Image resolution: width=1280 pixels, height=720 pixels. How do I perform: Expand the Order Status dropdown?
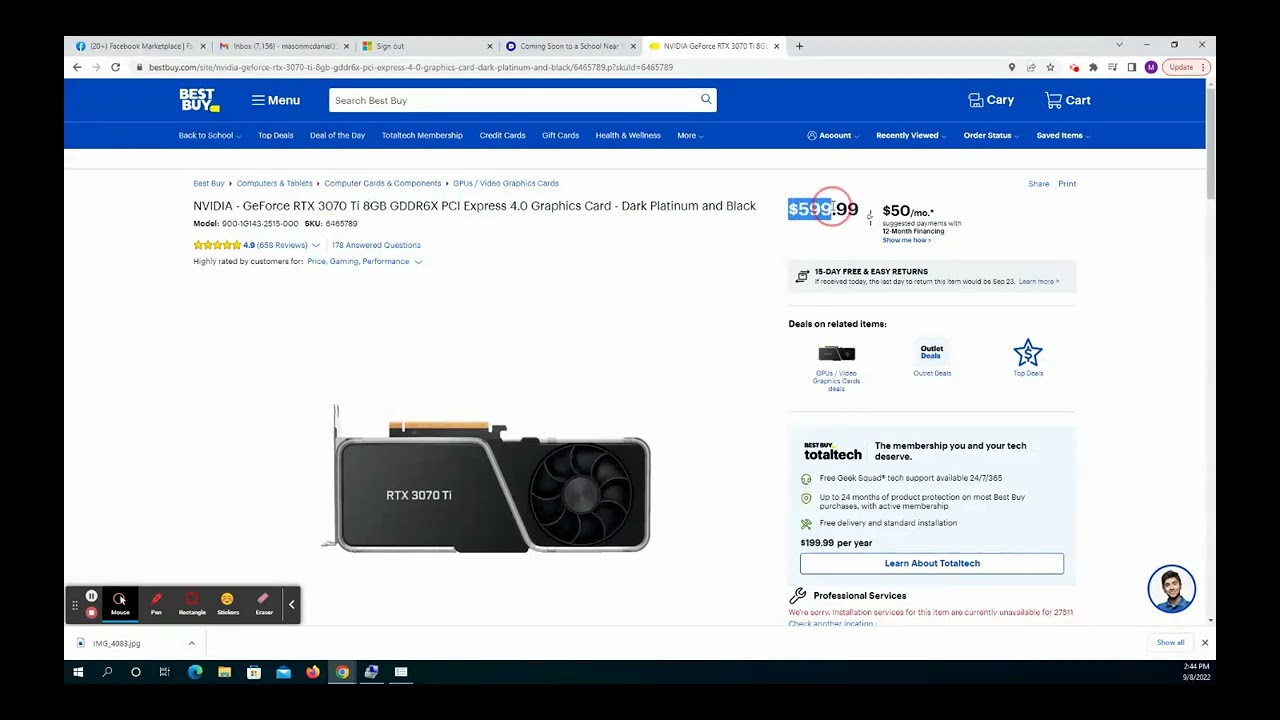pos(991,135)
